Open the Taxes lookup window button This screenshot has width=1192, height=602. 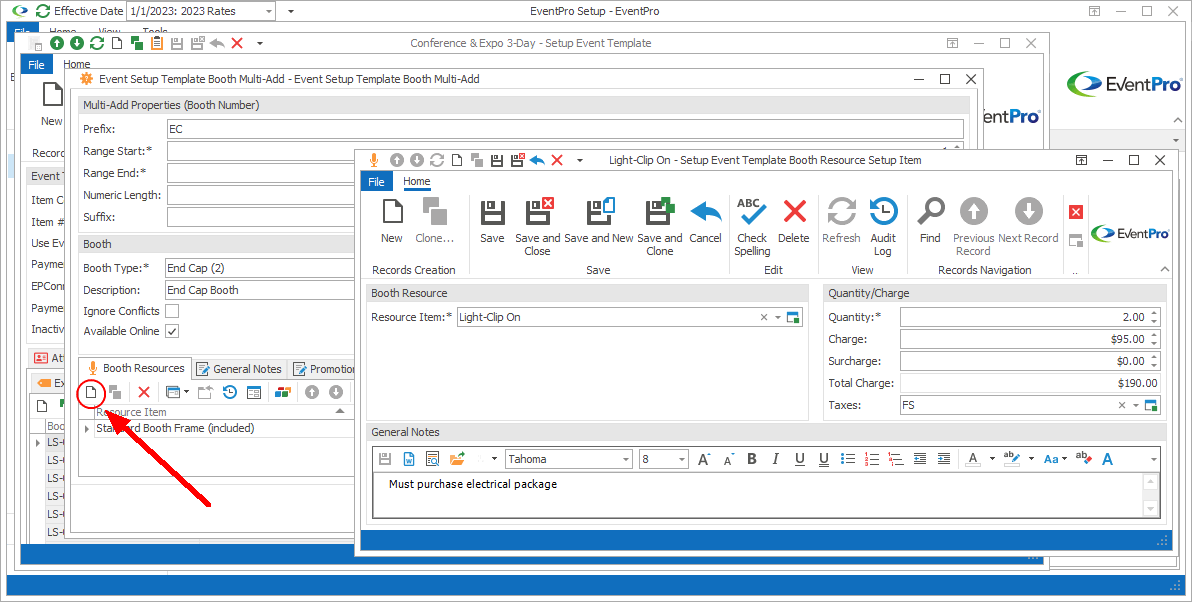click(x=1151, y=405)
